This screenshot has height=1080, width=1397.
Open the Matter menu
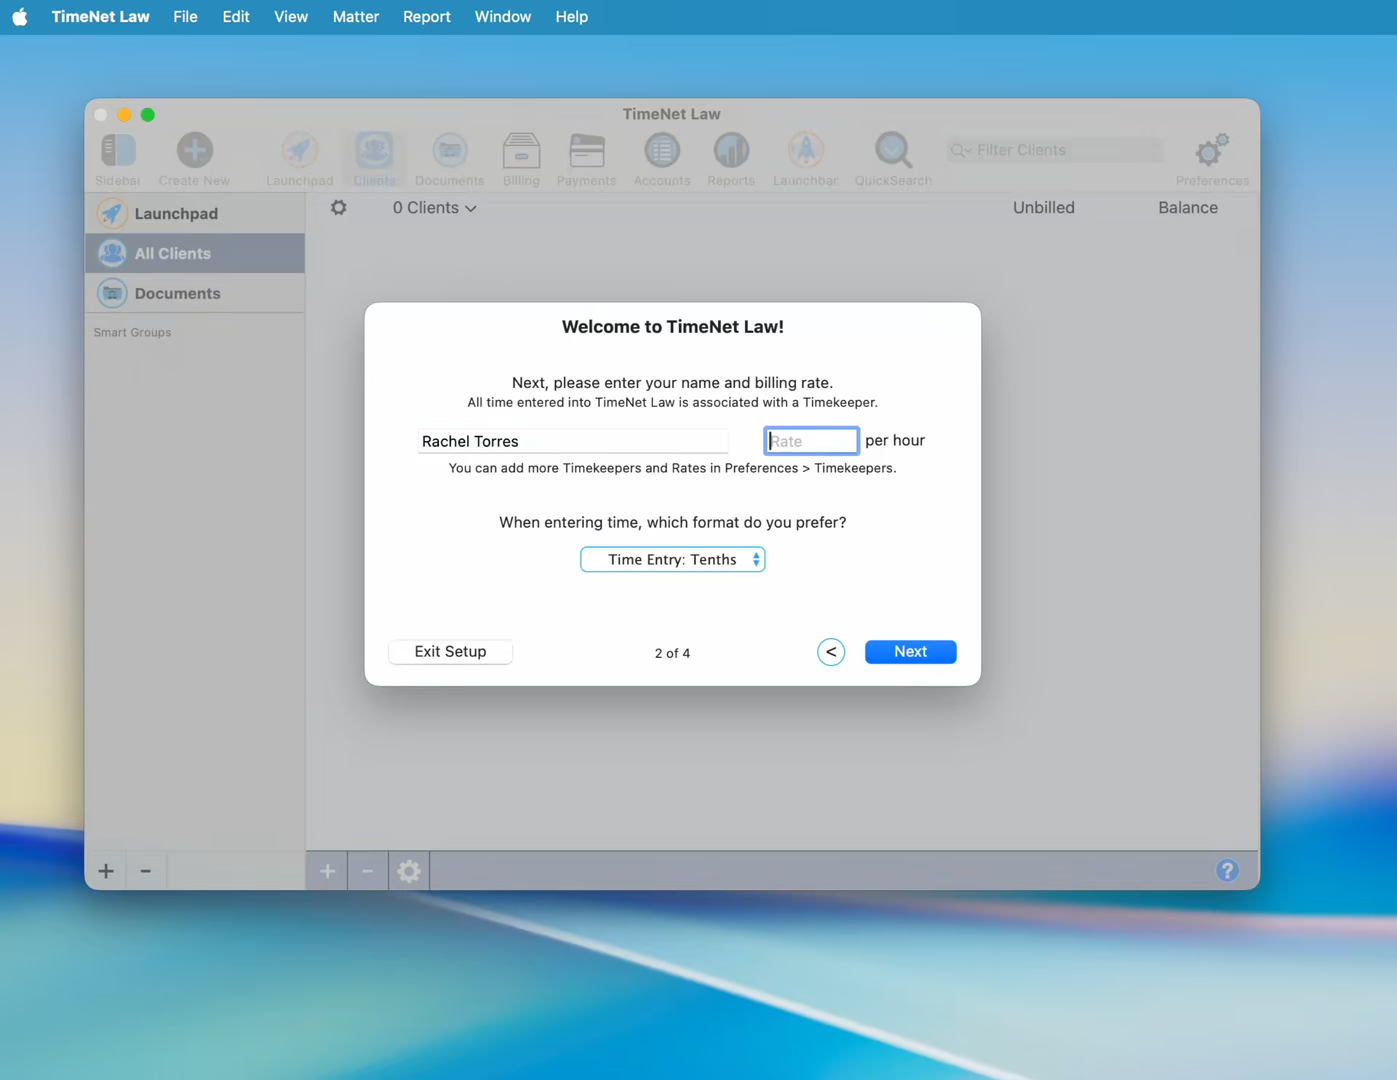(x=356, y=17)
